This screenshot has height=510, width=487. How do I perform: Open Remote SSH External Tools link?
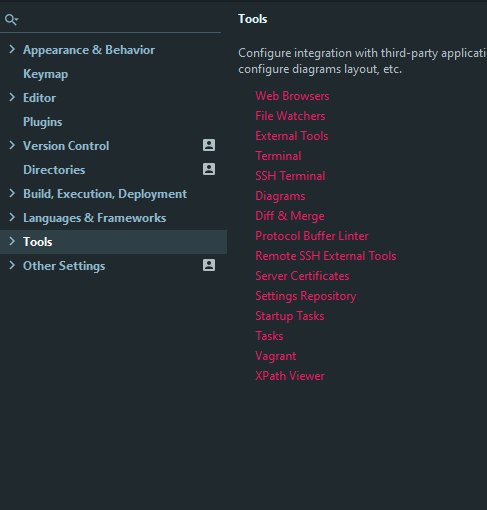[326, 256]
